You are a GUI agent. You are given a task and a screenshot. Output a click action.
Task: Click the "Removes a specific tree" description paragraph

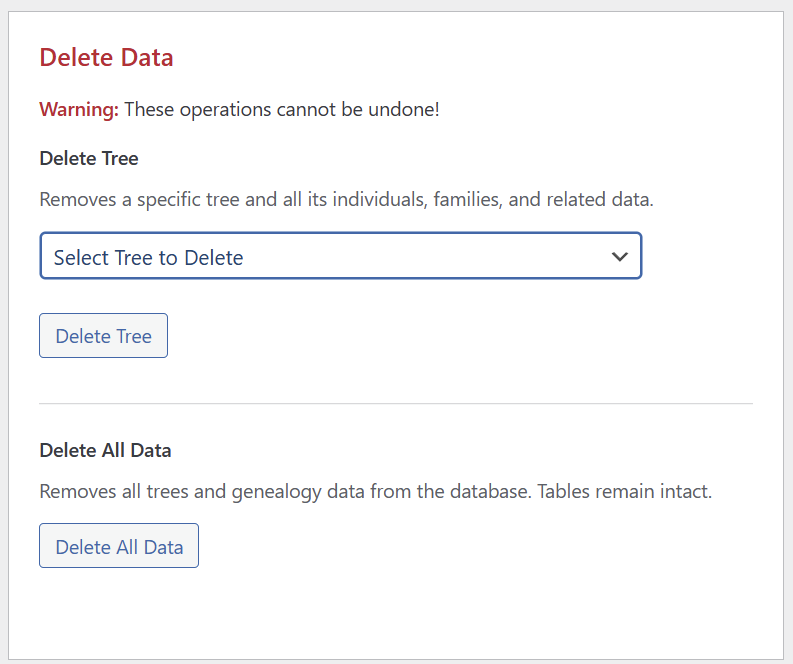click(346, 199)
